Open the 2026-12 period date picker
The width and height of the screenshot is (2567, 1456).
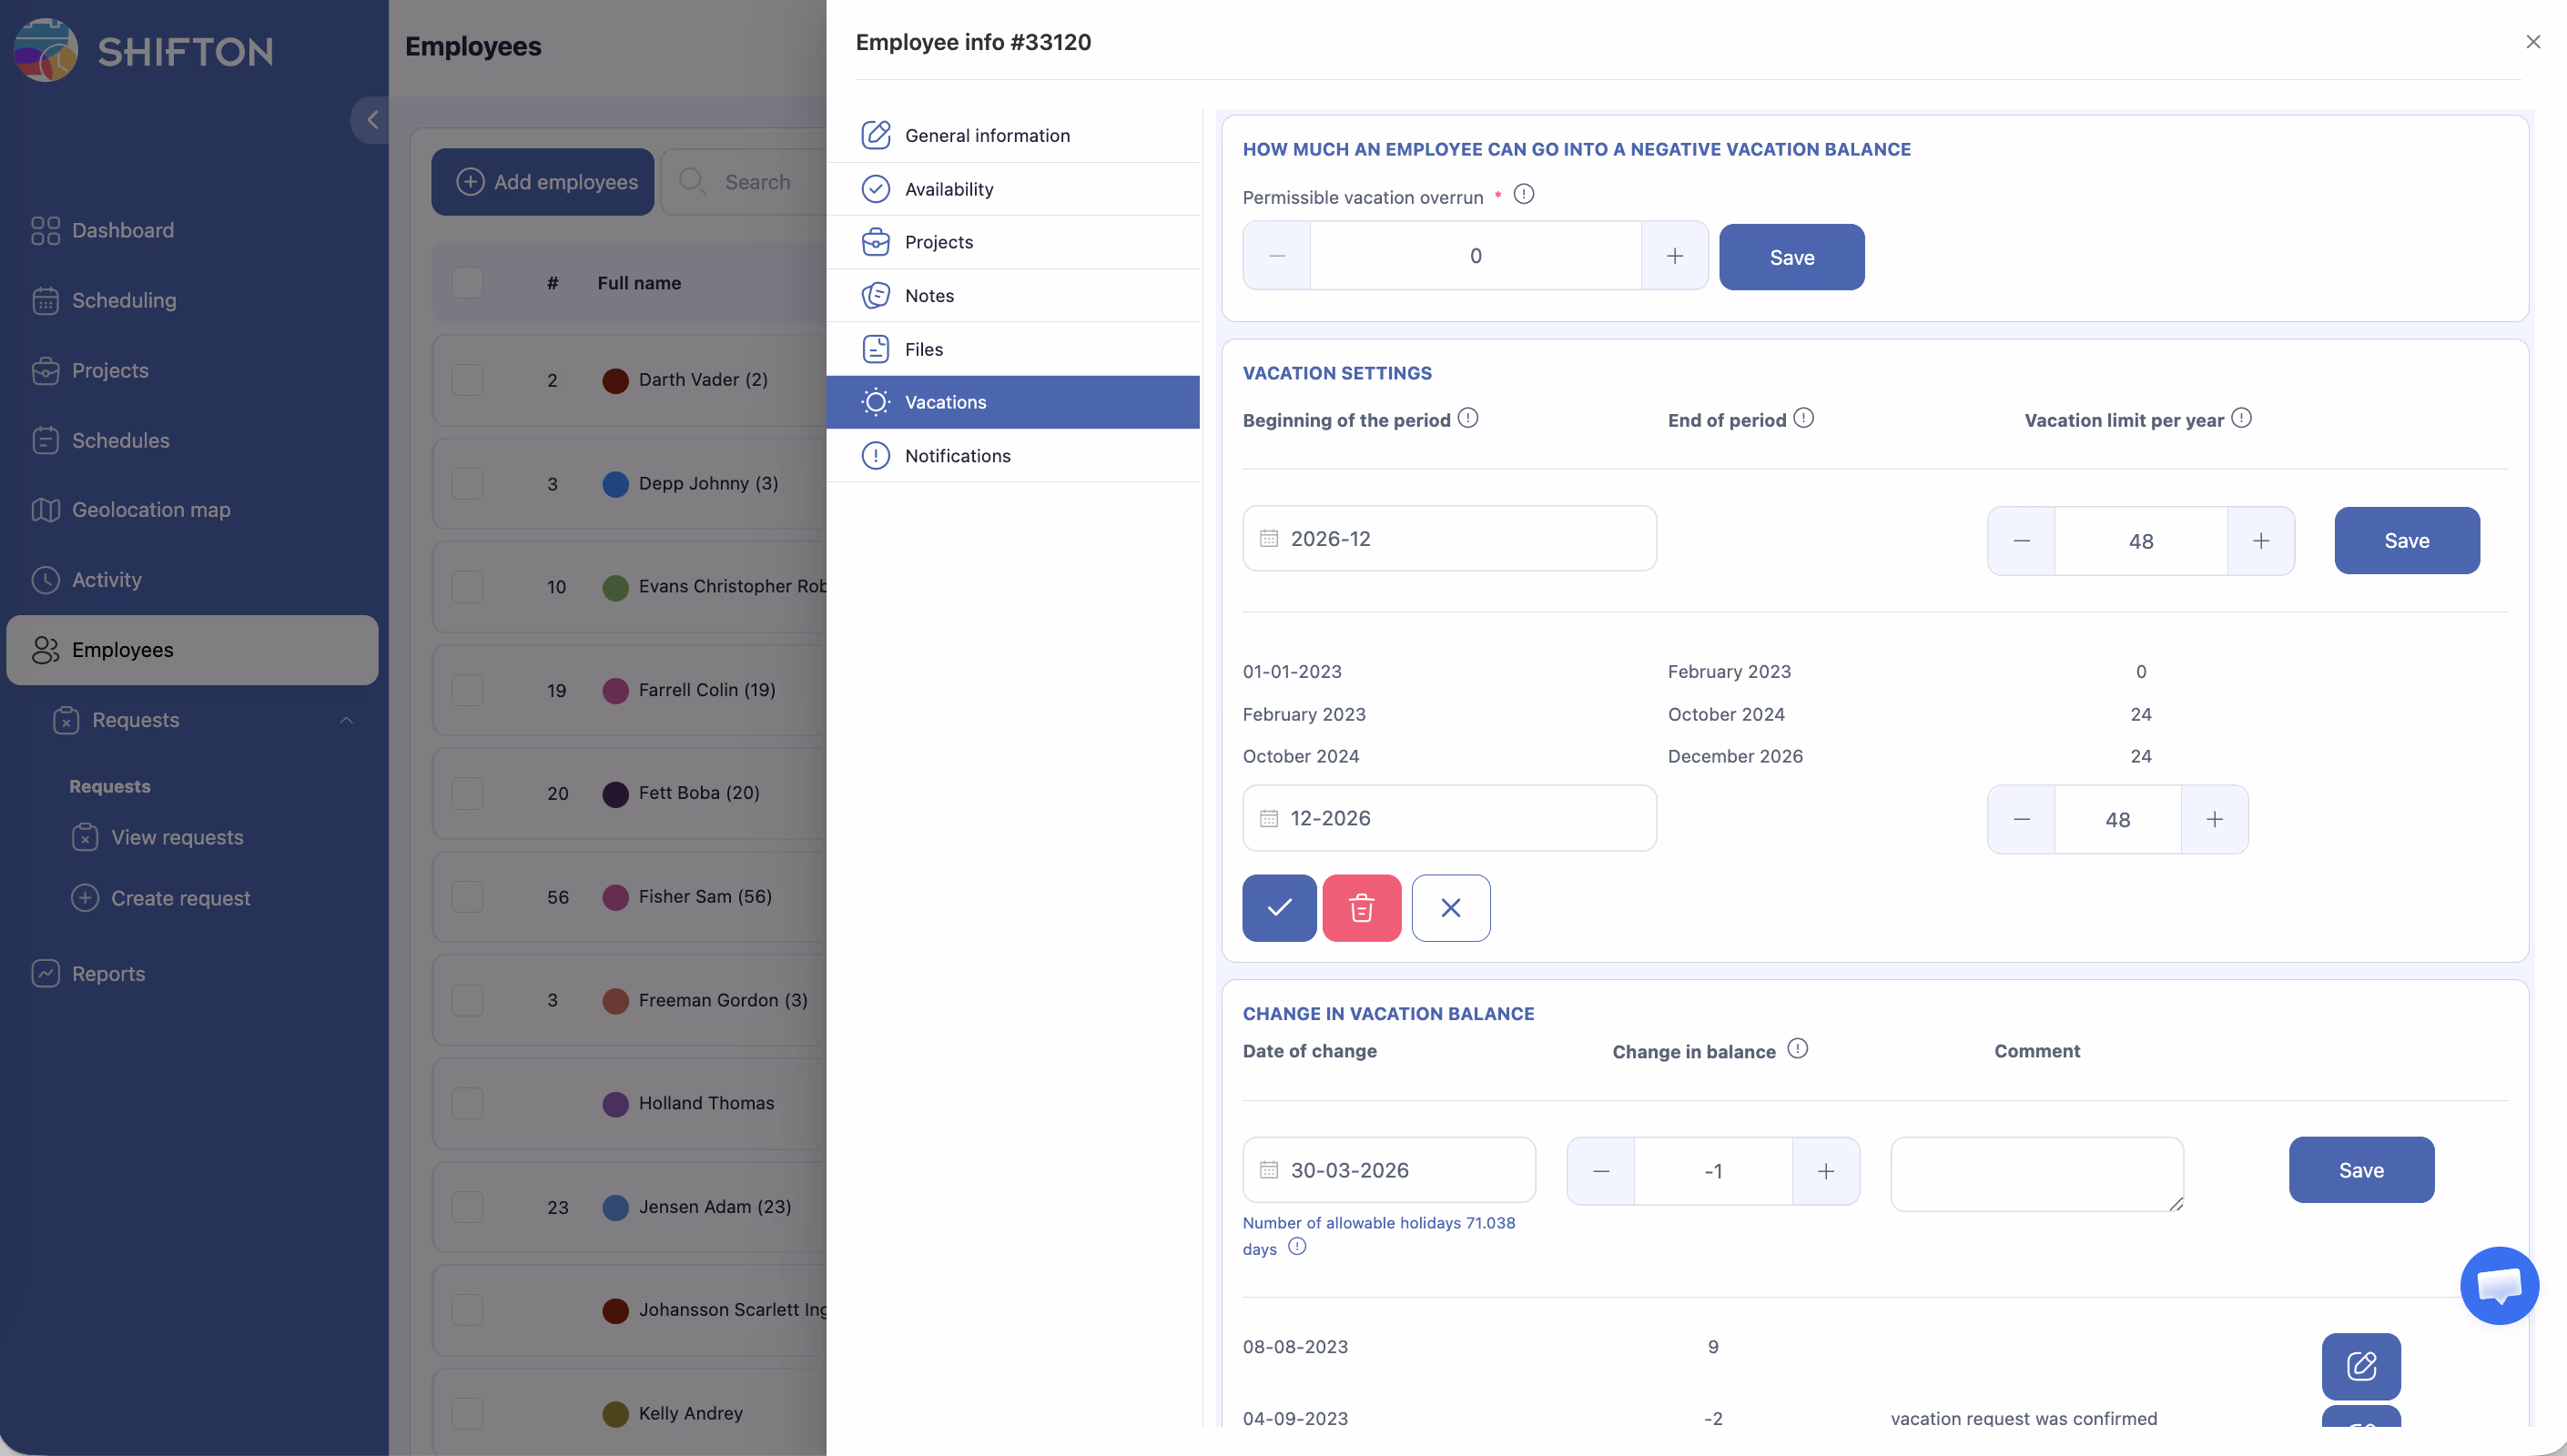coord(1448,539)
